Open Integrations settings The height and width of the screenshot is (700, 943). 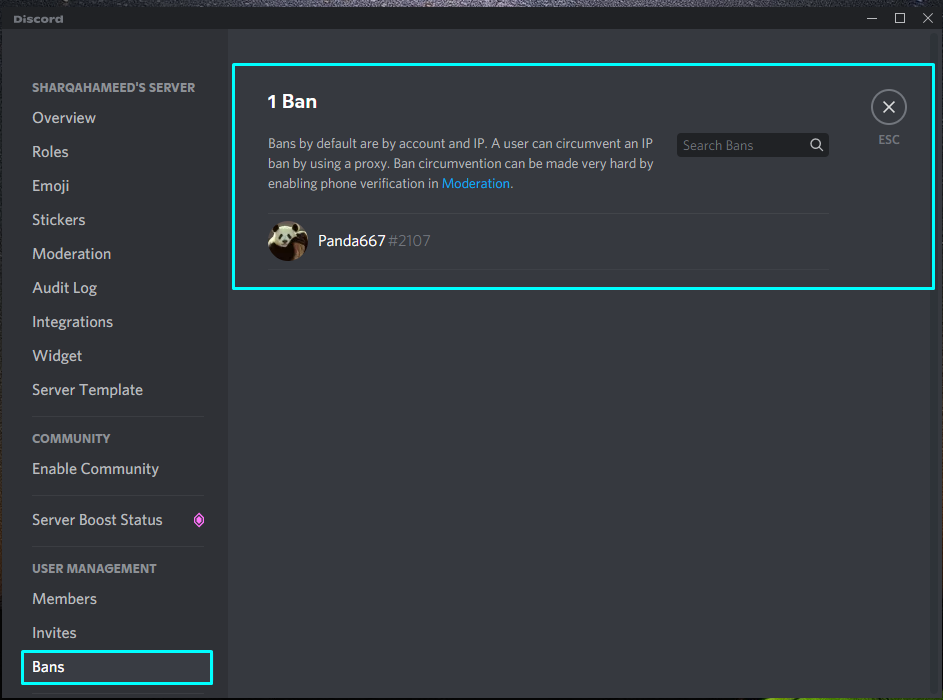pyautogui.click(x=72, y=322)
